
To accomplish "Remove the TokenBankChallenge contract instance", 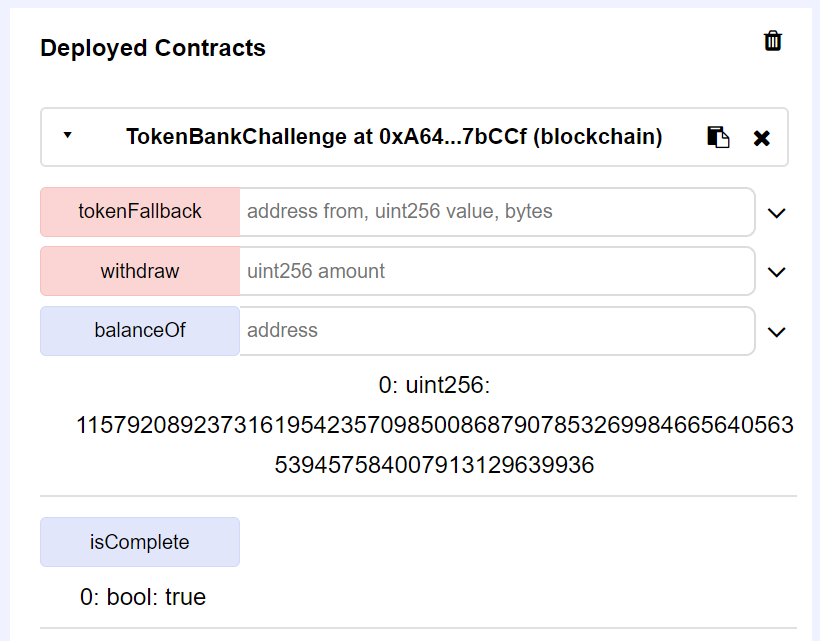I will tap(762, 137).
